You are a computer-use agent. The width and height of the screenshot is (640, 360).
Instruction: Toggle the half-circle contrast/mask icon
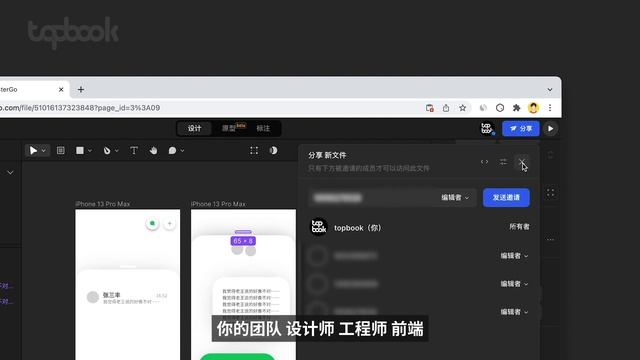point(273,151)
